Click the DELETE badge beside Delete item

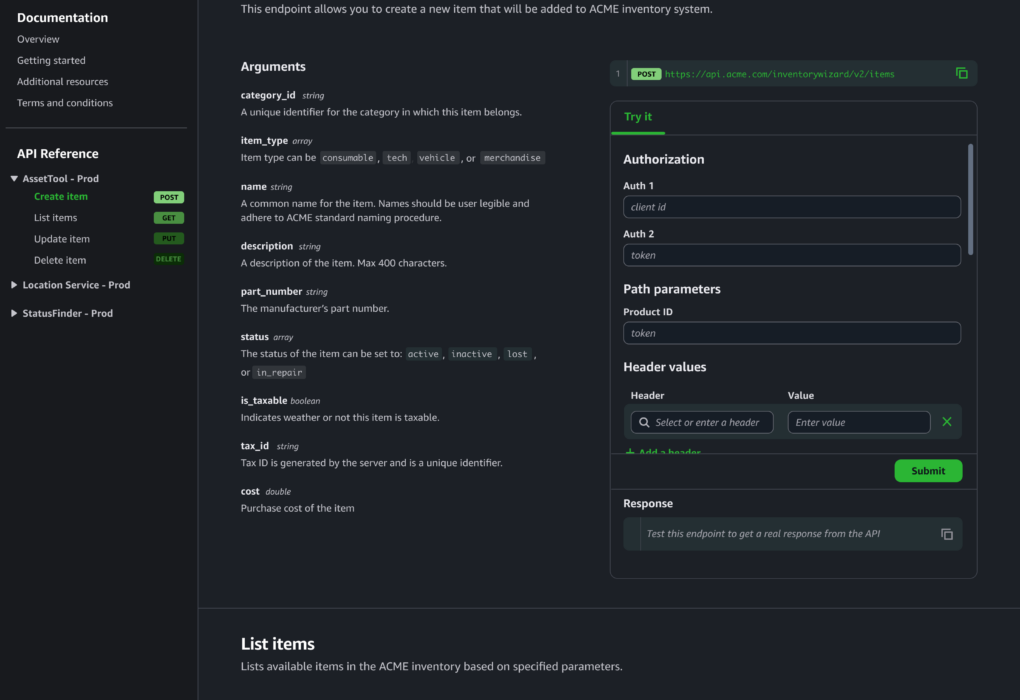point(168,260)
